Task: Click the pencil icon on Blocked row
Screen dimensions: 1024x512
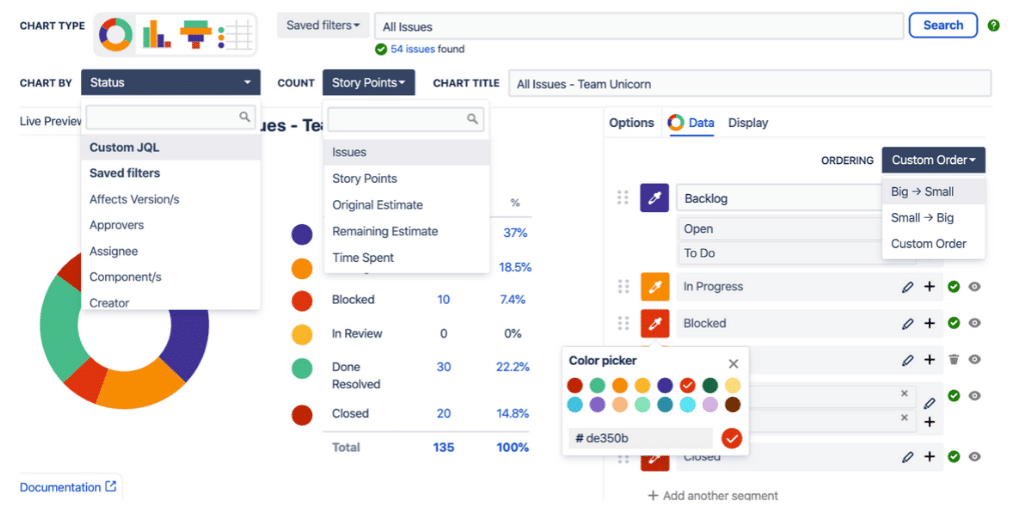Action: 907,323
